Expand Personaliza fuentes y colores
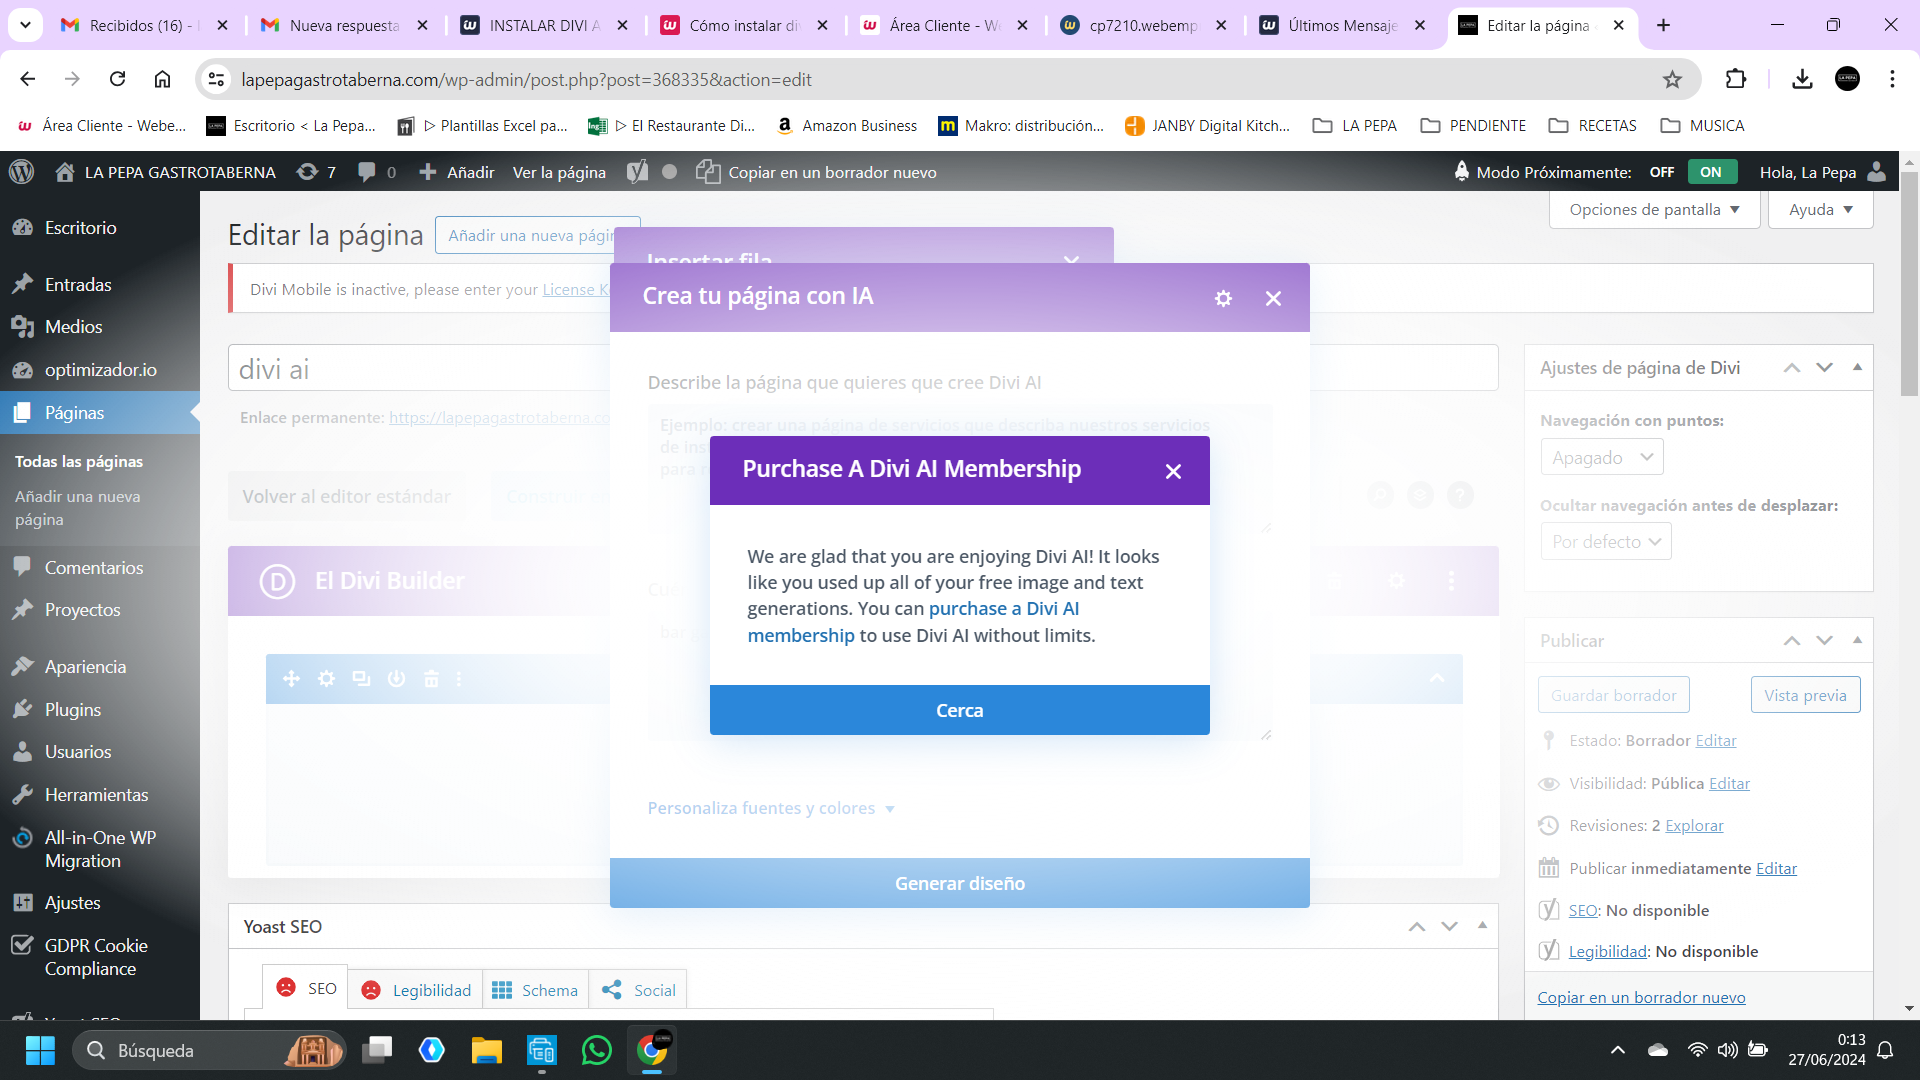This screenshot has height=1080, width=1920. (770, 808)
